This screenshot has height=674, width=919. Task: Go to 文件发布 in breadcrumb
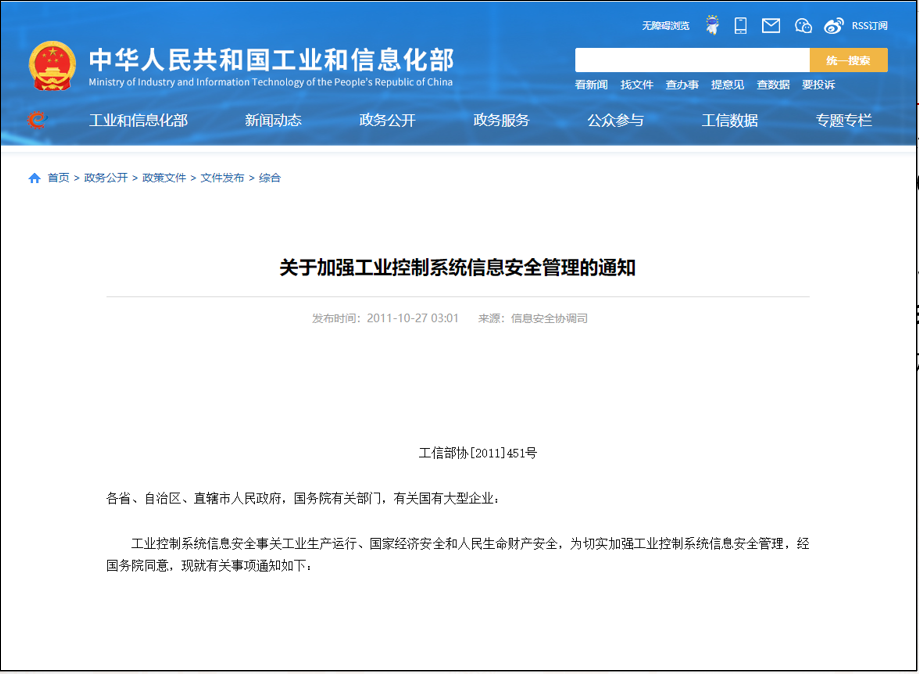(222, 178)
